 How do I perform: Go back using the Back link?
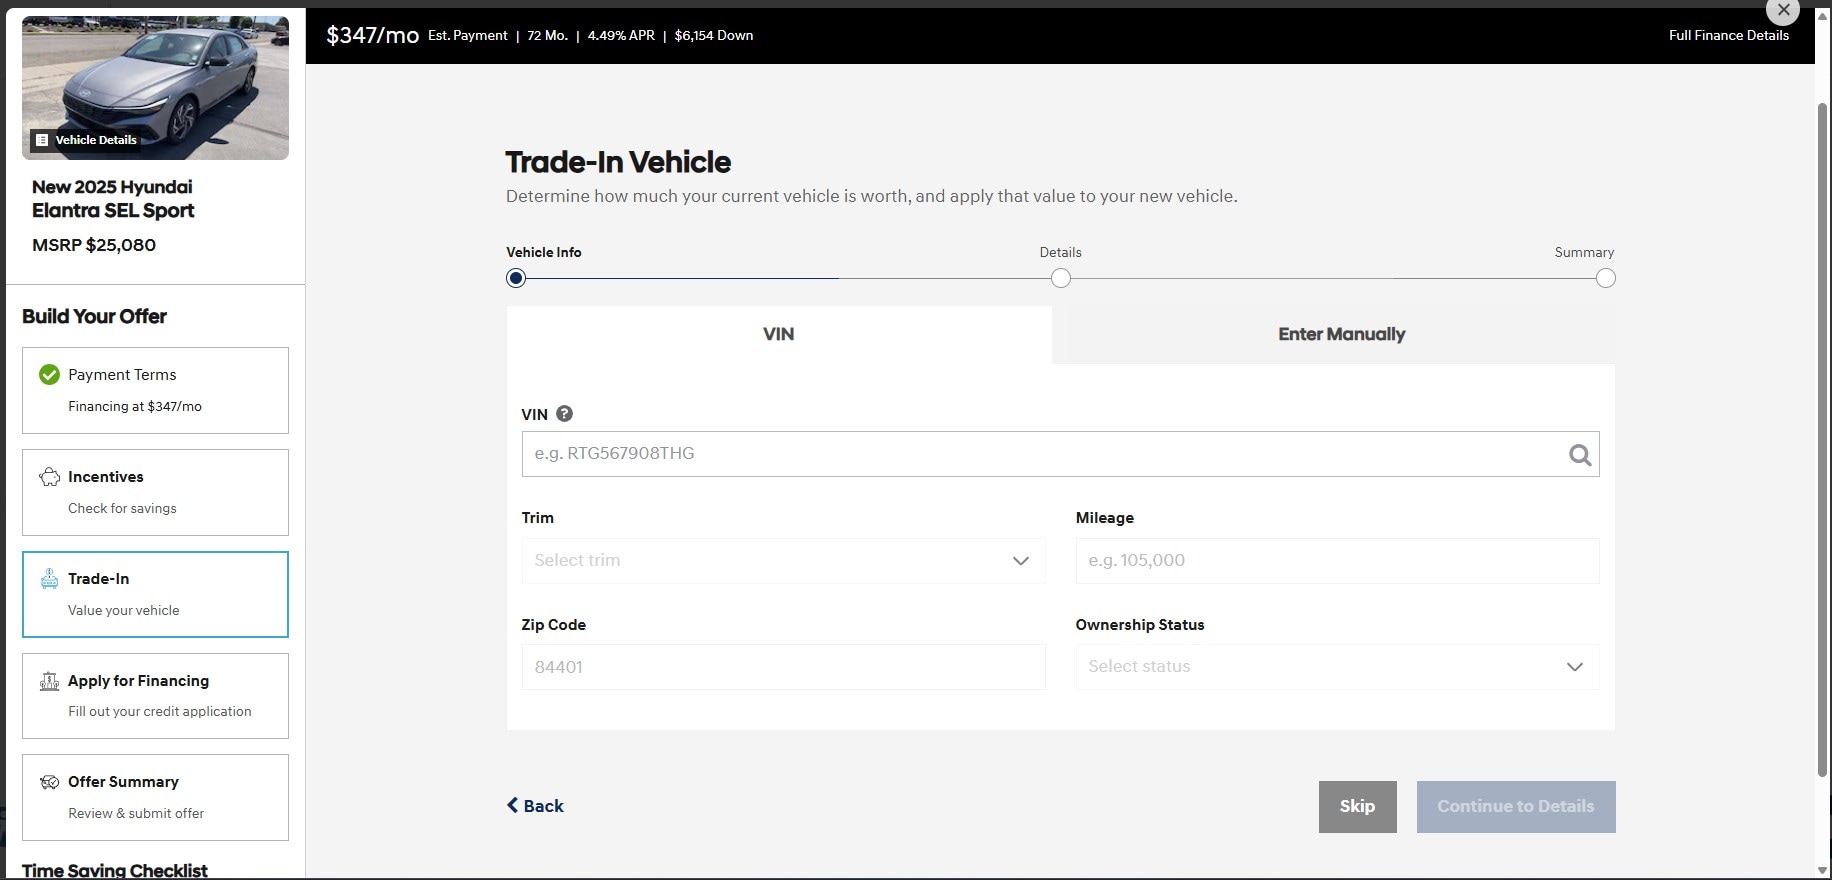click(535, 806)
